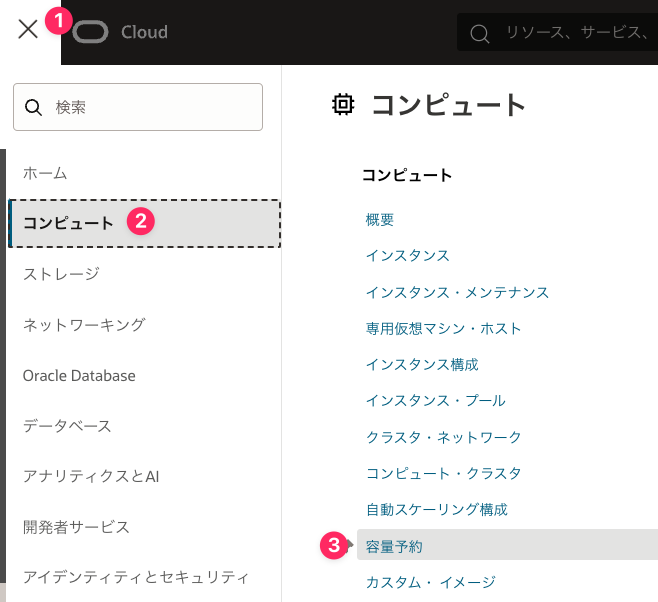Open the コンピュート・クラスタ link
This screenshot has width=658, height=602.
pyautogui.click(x=443, y=473)
